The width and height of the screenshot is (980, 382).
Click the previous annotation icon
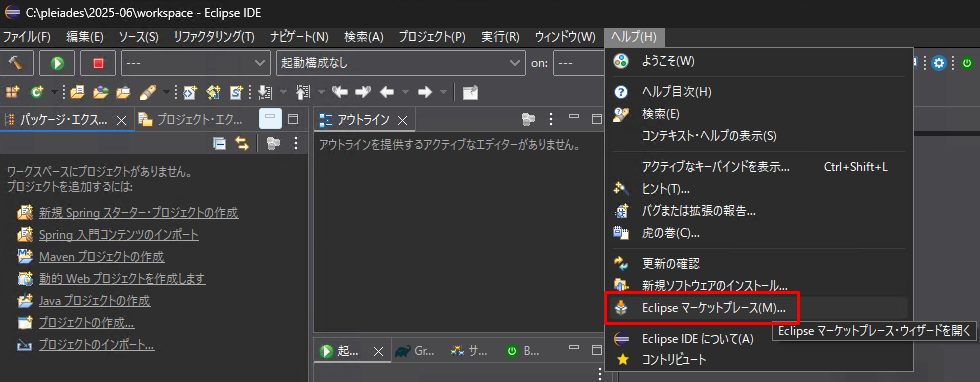pos(303,93)
